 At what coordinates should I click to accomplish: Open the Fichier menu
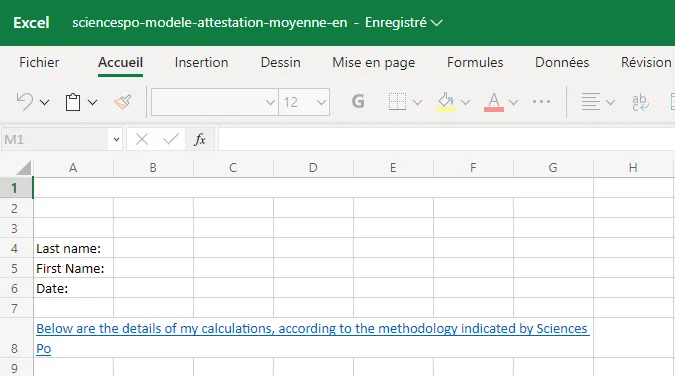tap(39, 62)
